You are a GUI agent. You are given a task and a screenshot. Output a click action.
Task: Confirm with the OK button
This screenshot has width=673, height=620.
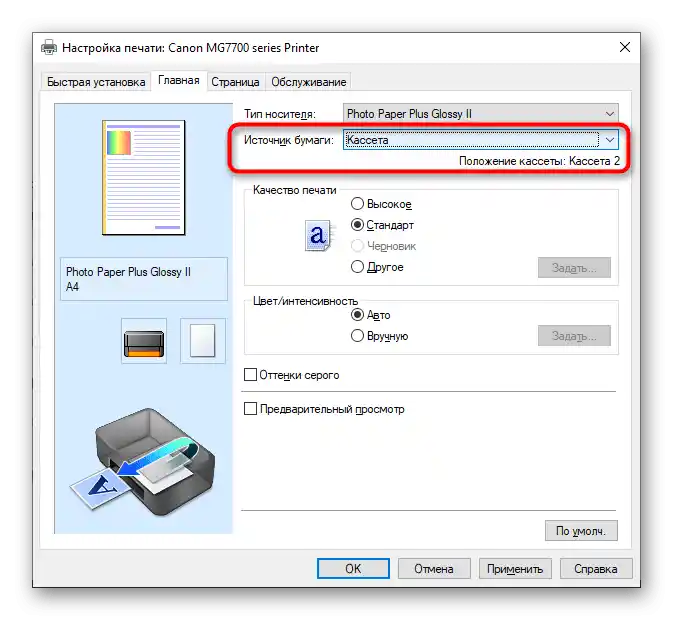click(x=353, y=569)
